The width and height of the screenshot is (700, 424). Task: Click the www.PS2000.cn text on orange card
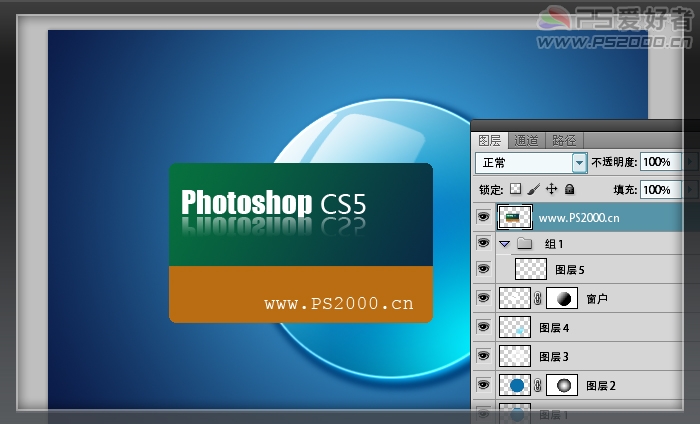pos(339,303)
